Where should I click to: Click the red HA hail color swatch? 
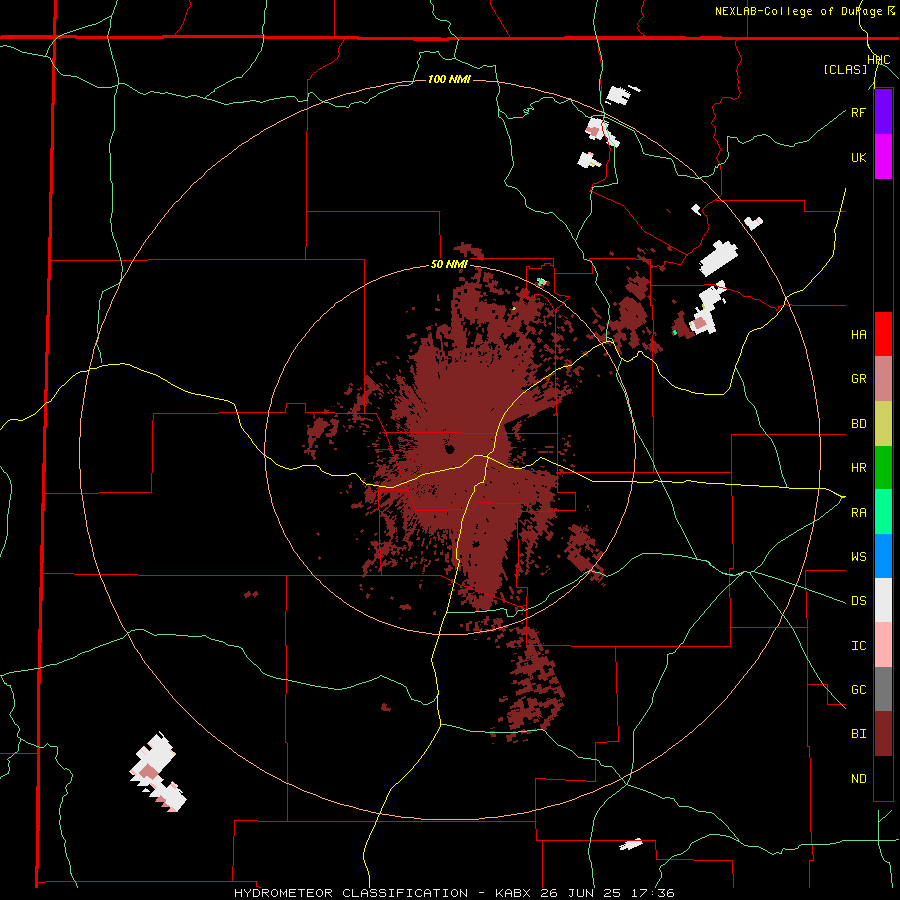[883, 334]
